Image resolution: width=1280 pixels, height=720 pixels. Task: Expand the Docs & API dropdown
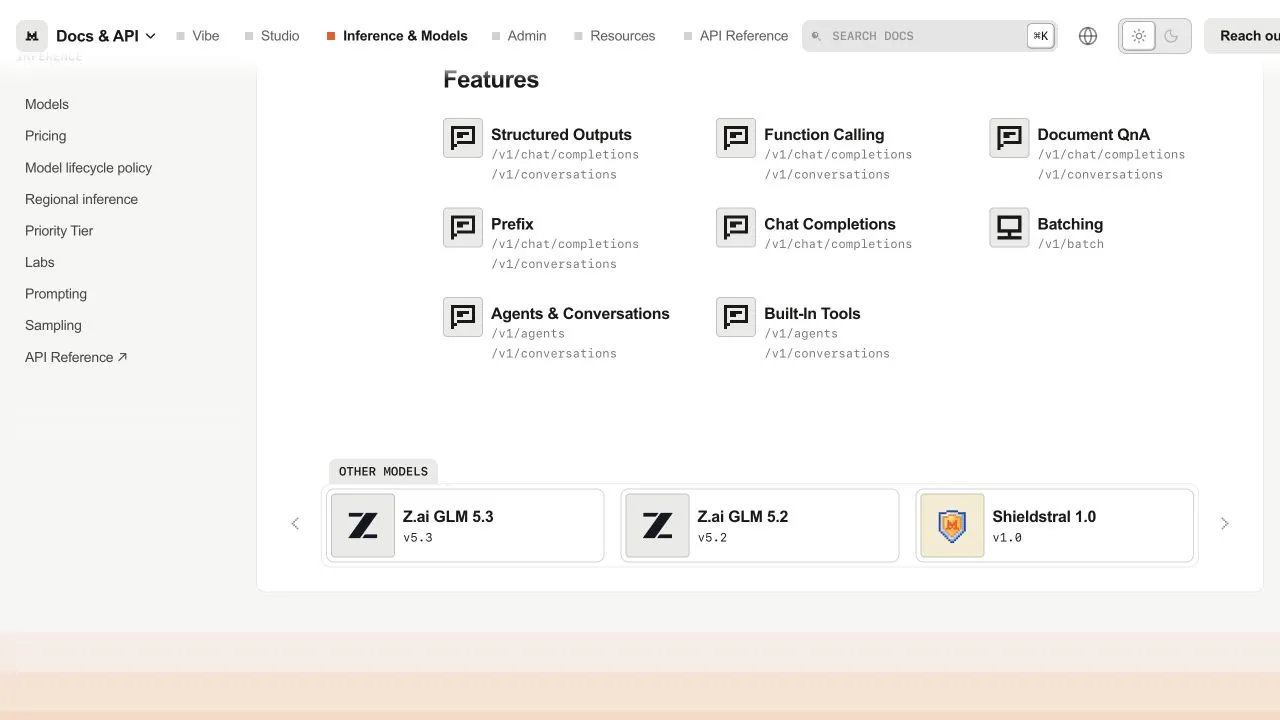pos(106,36)
